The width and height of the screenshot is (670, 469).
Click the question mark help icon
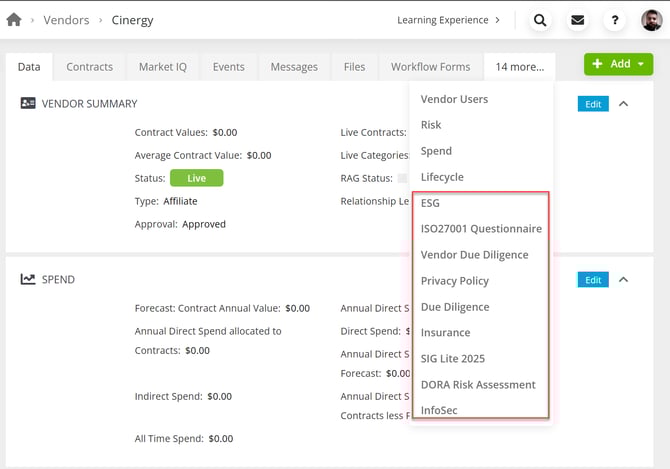[x=615, y=20]
